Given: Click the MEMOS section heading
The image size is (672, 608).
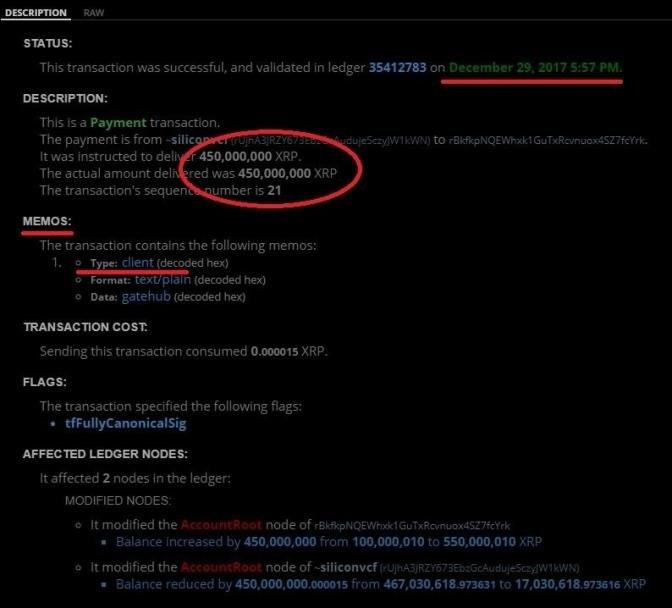Looking at the screenshot, I should click(47, 221).
